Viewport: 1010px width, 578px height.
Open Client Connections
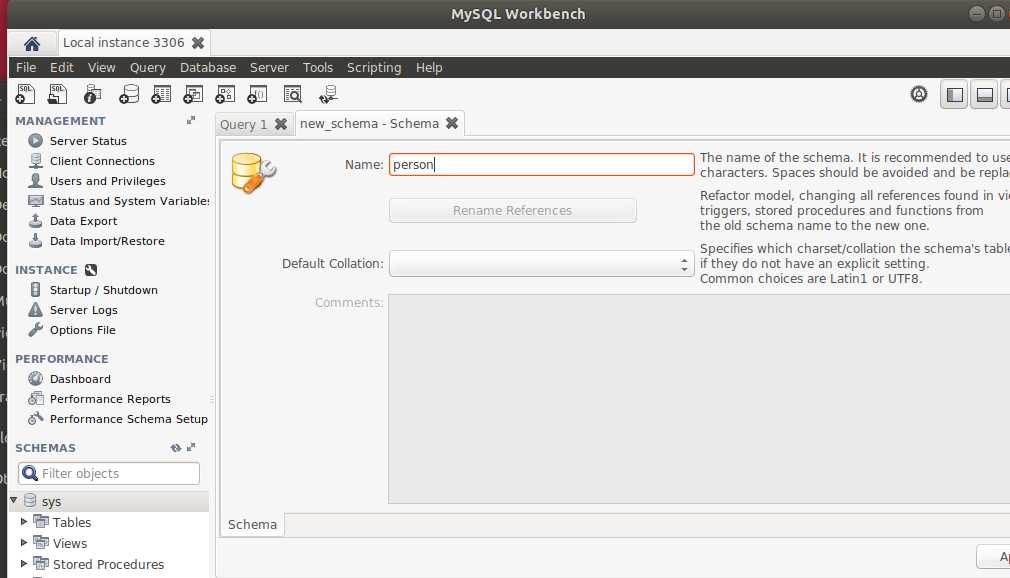point(91,160)
